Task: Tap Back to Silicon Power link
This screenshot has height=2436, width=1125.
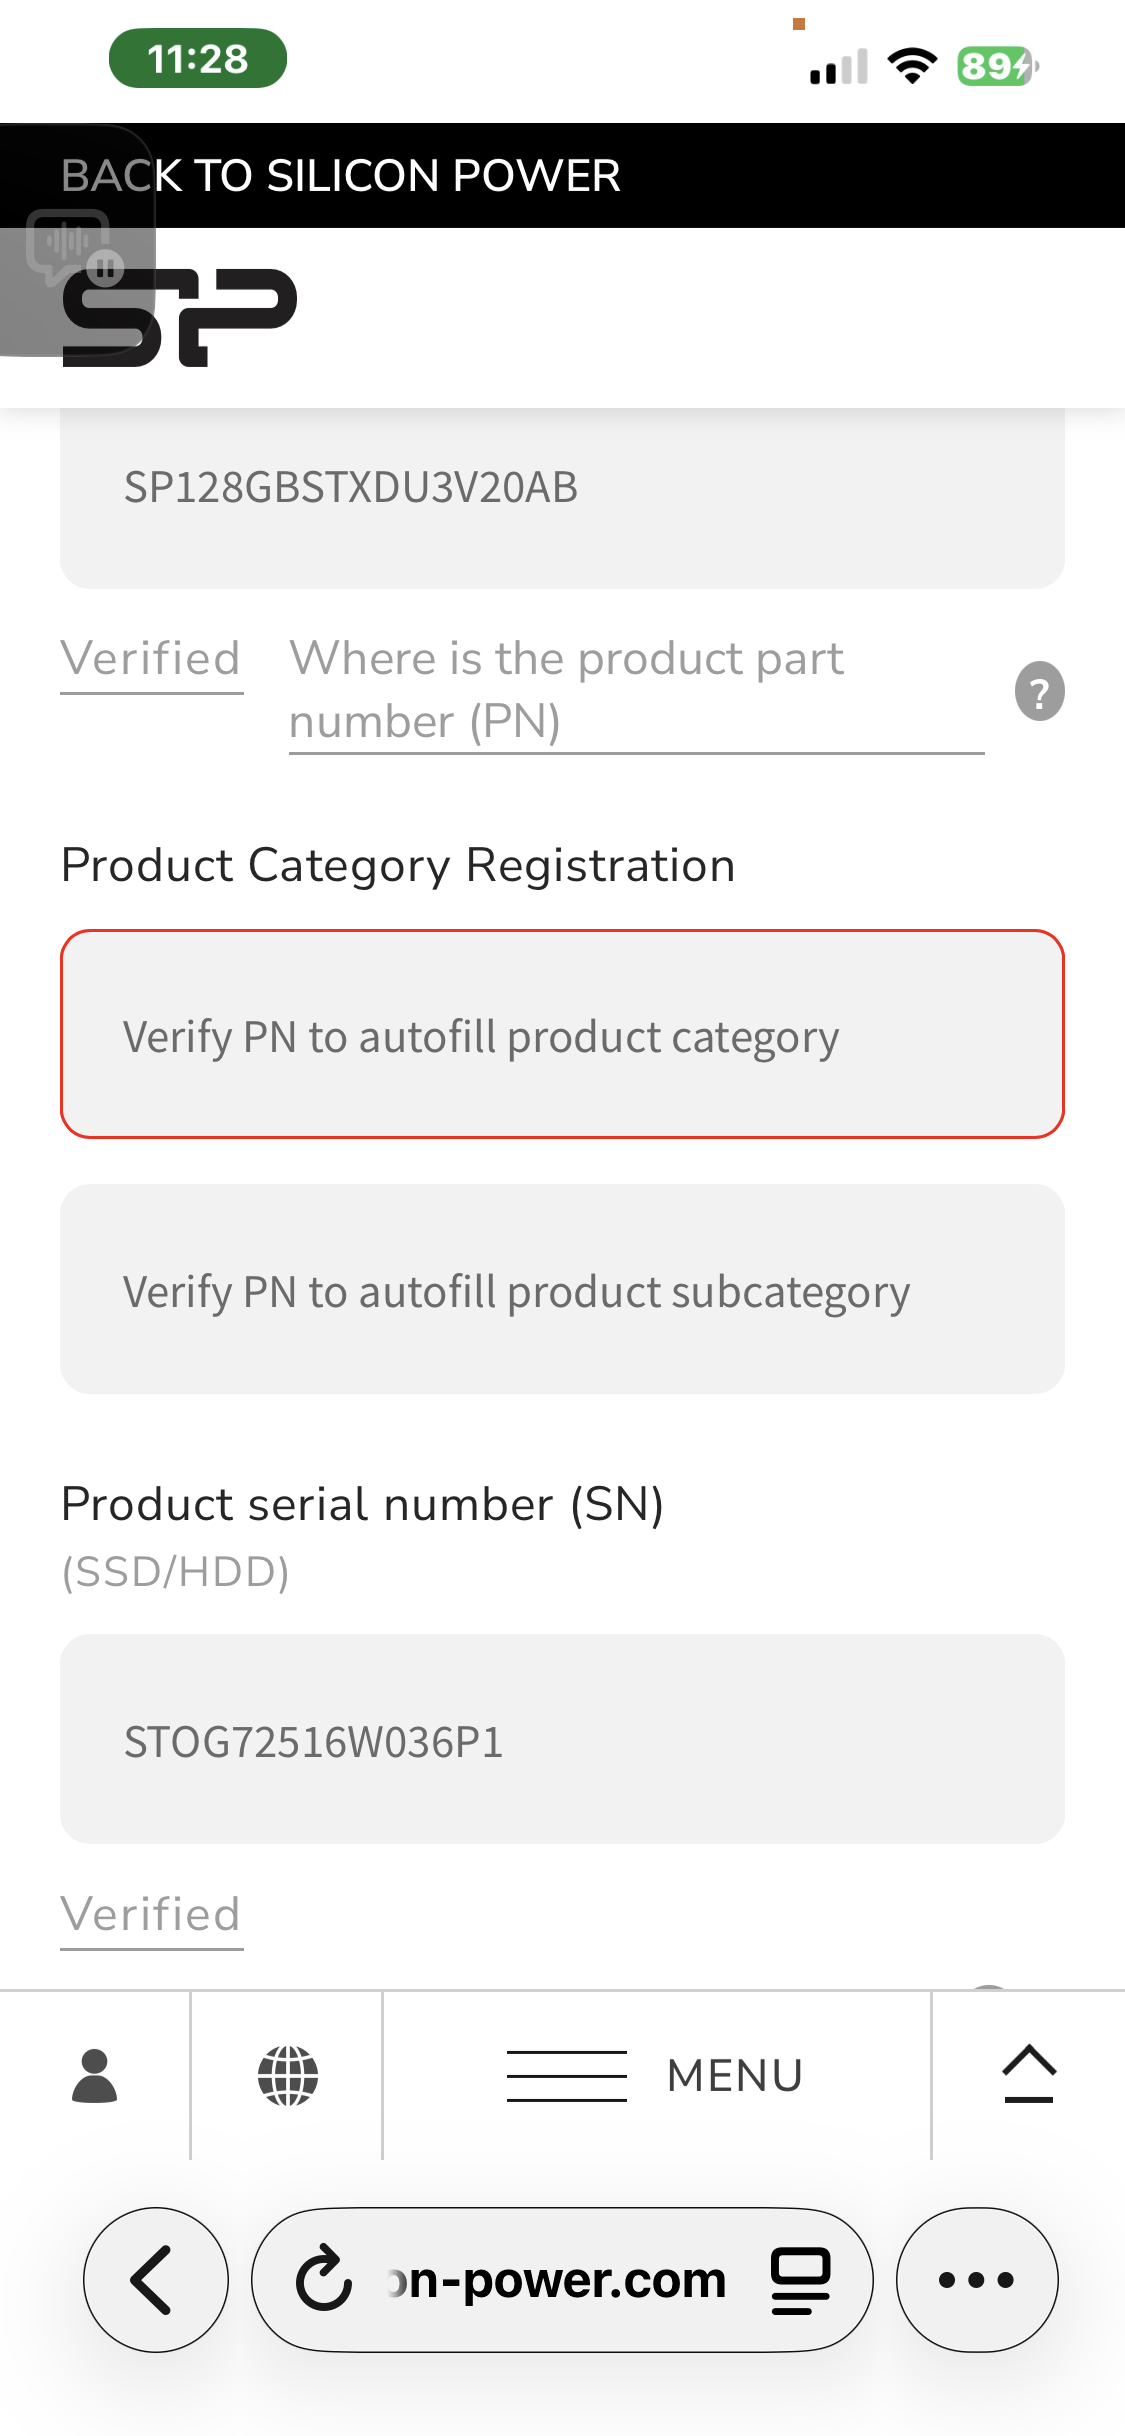Action: pos(341,176)
